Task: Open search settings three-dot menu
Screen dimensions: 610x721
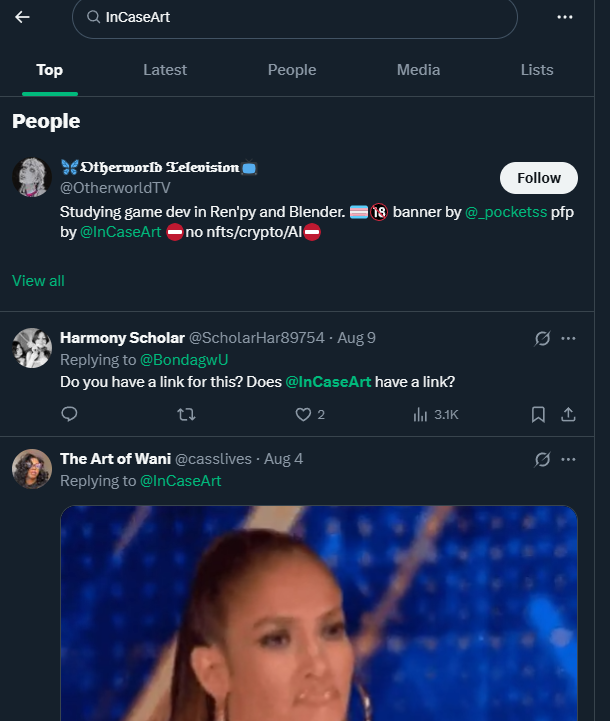Action: pos(565,17)
